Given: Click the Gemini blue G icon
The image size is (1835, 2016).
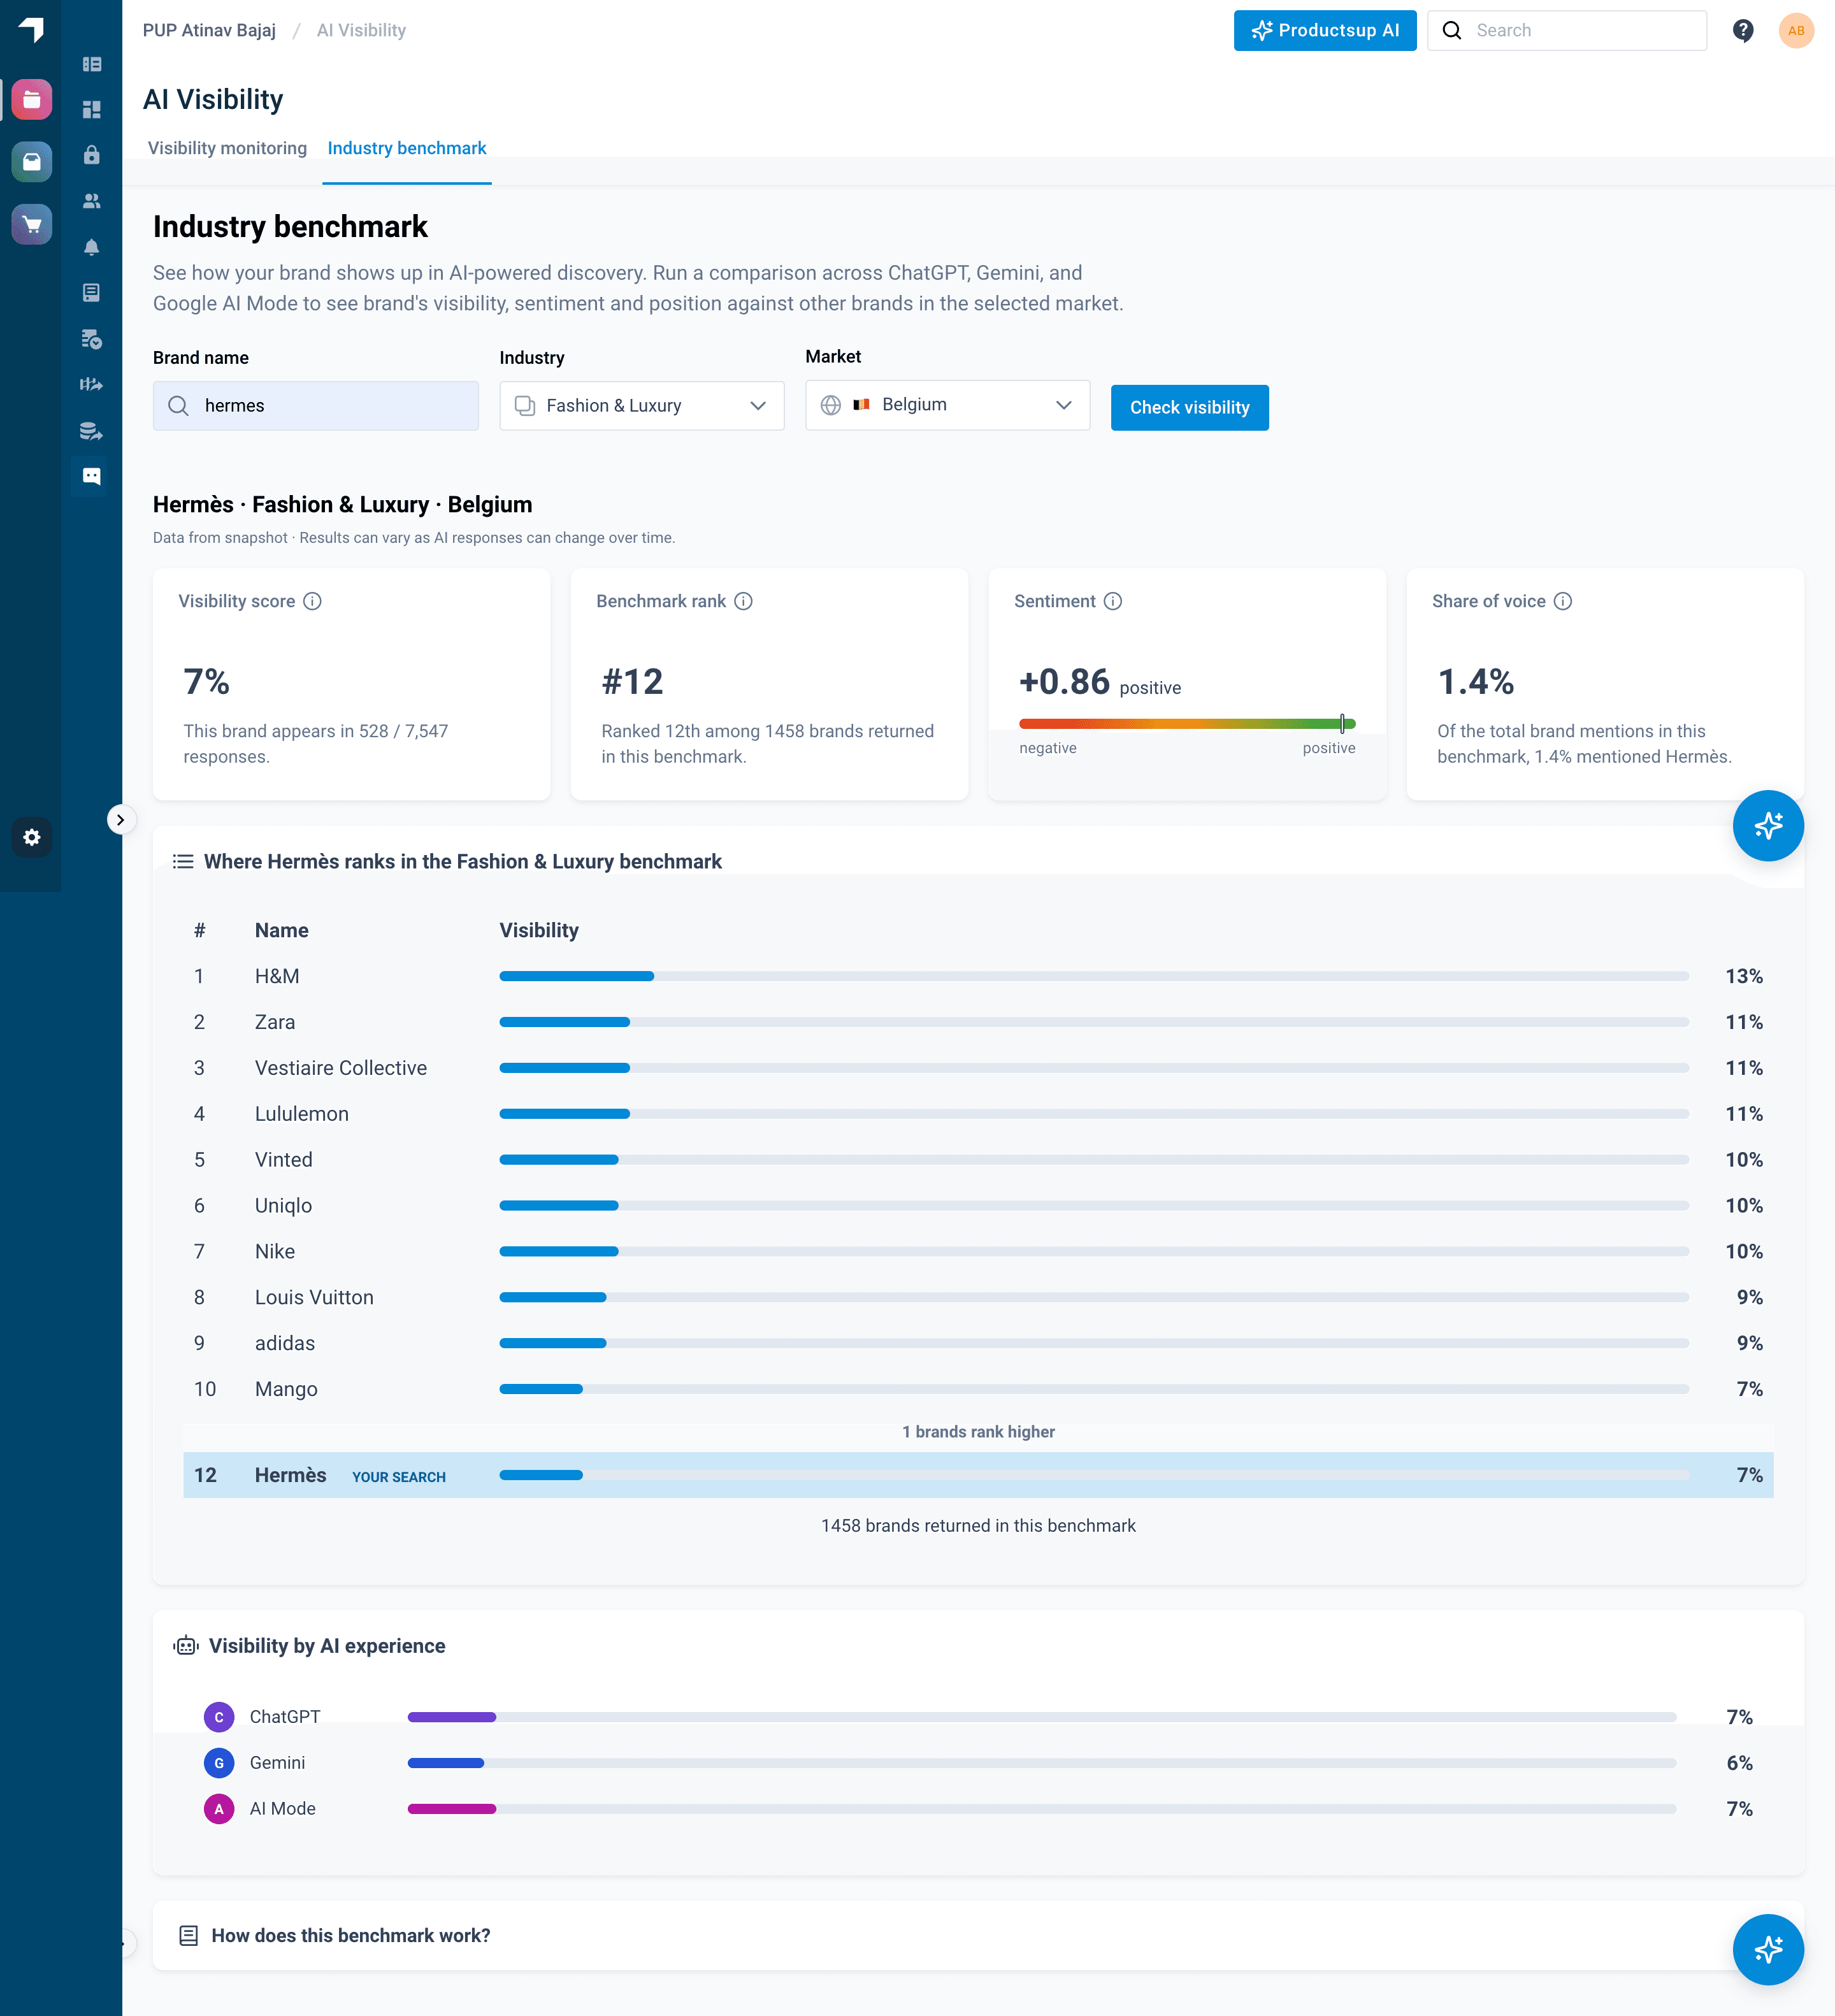Looking at the screenshot, I should [219, 1763].
